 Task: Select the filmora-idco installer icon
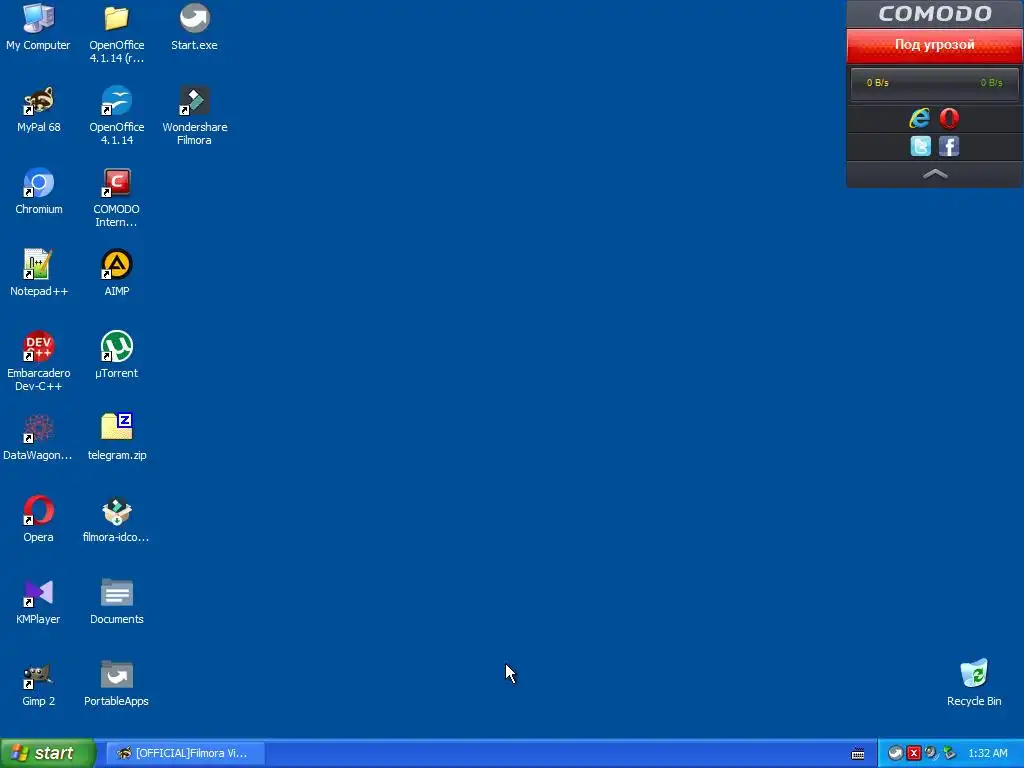coord(116,519)
